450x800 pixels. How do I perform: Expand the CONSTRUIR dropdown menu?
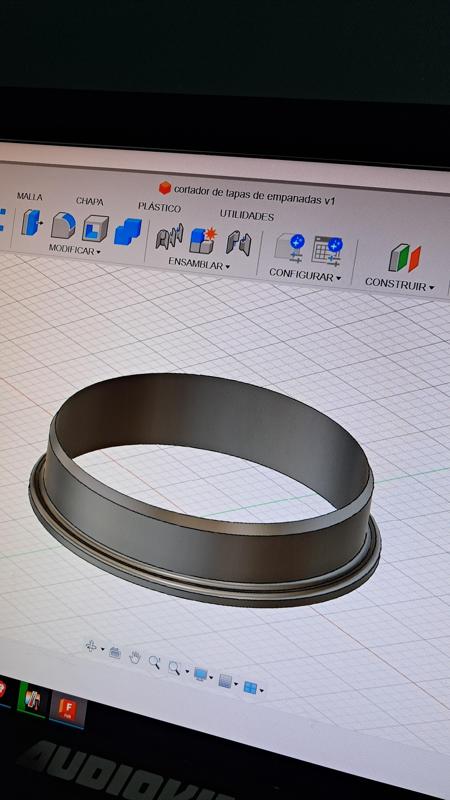pos(399,284)
